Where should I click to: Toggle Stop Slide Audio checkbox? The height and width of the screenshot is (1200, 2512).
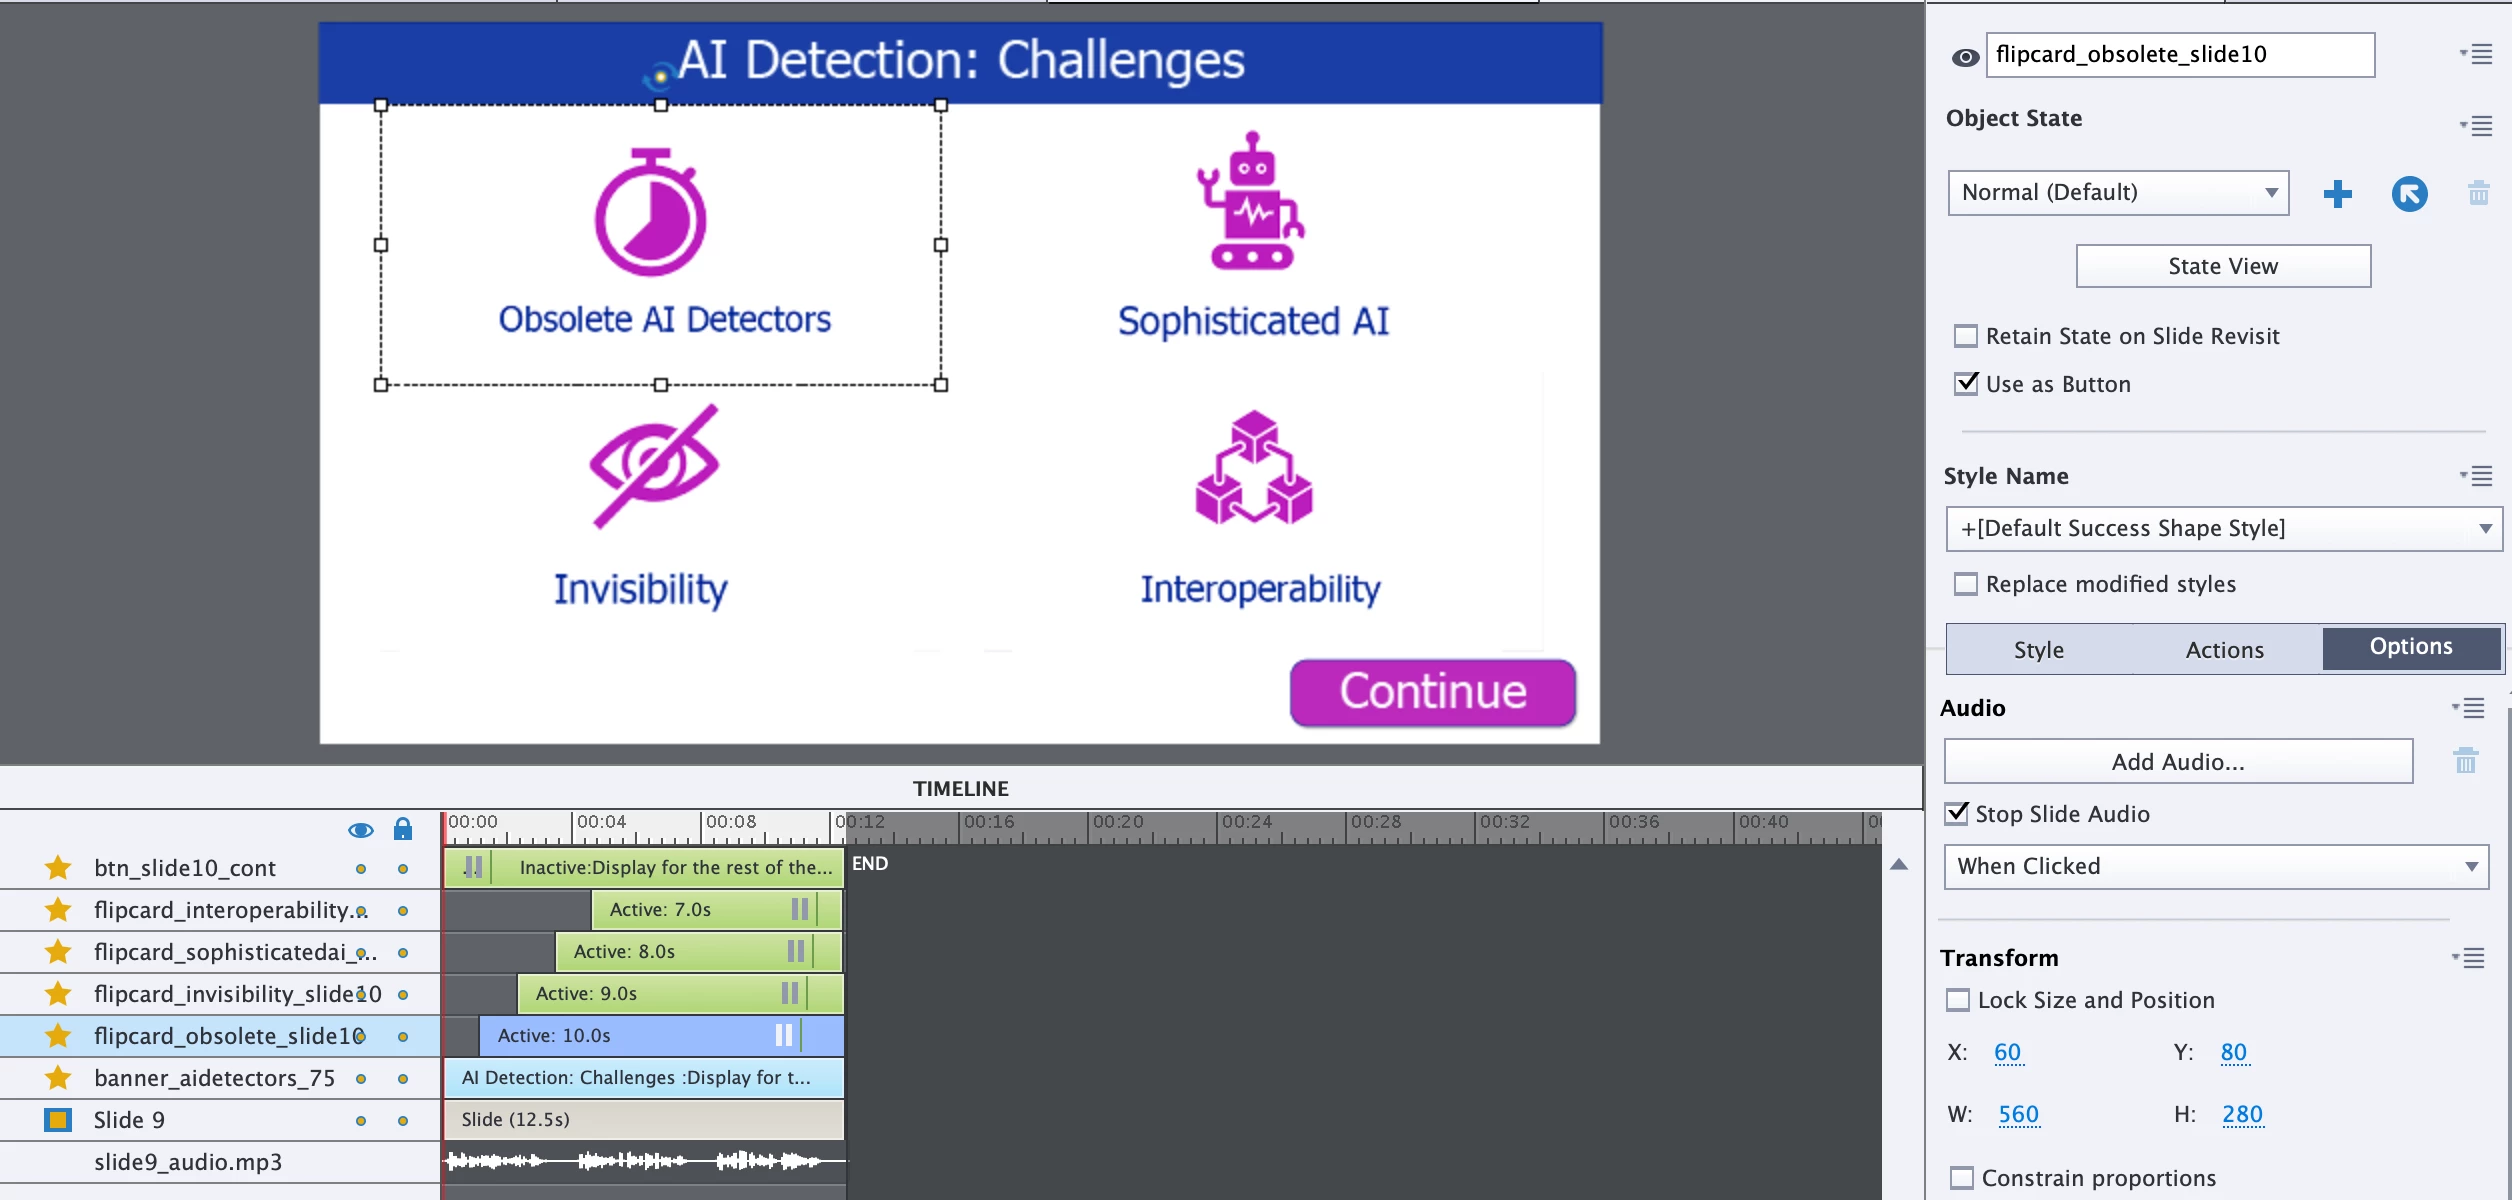tap(1957, 814)
